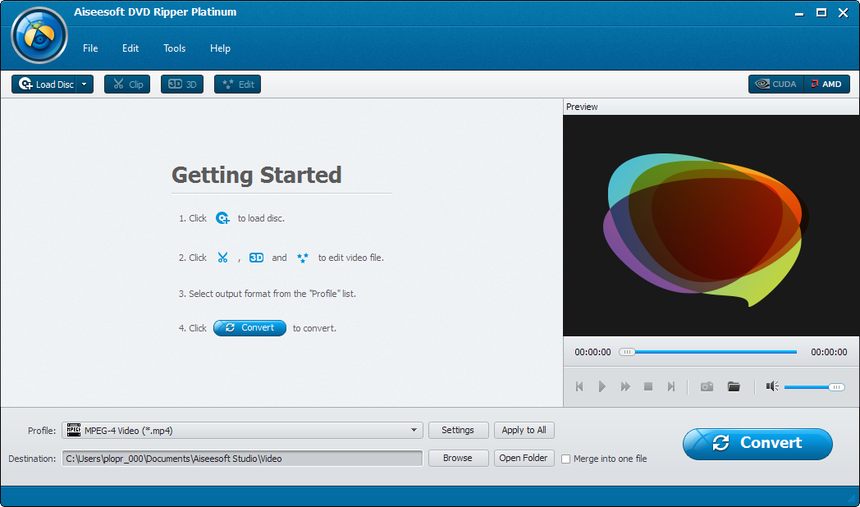Open the Profile format dropdown
The width and height of the screenshot is (860, 507).
coord(242,431)
